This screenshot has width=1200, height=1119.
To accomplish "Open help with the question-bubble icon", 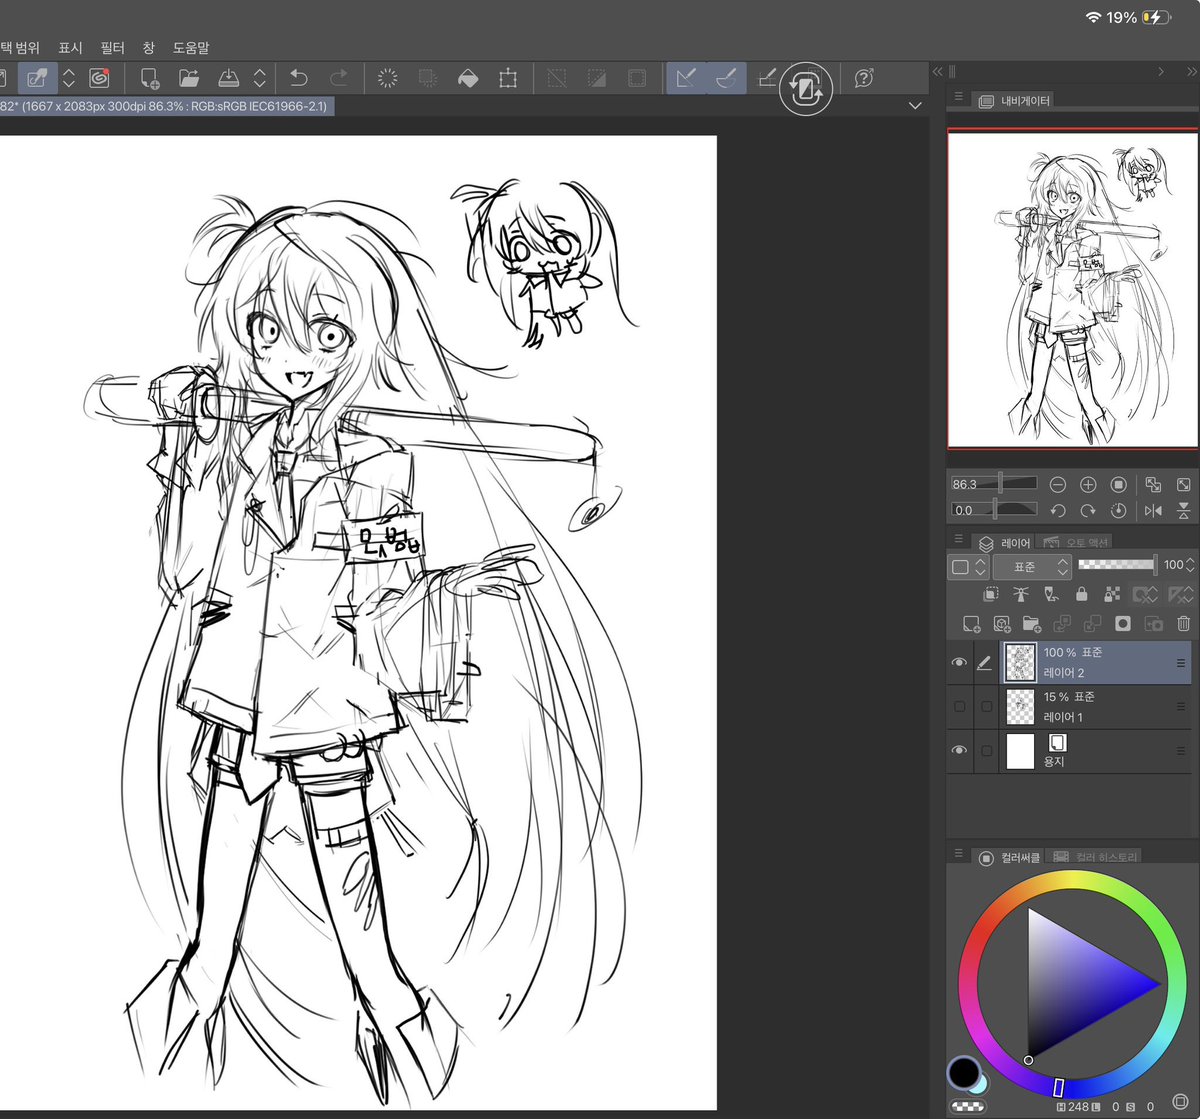I will [865, 78].
